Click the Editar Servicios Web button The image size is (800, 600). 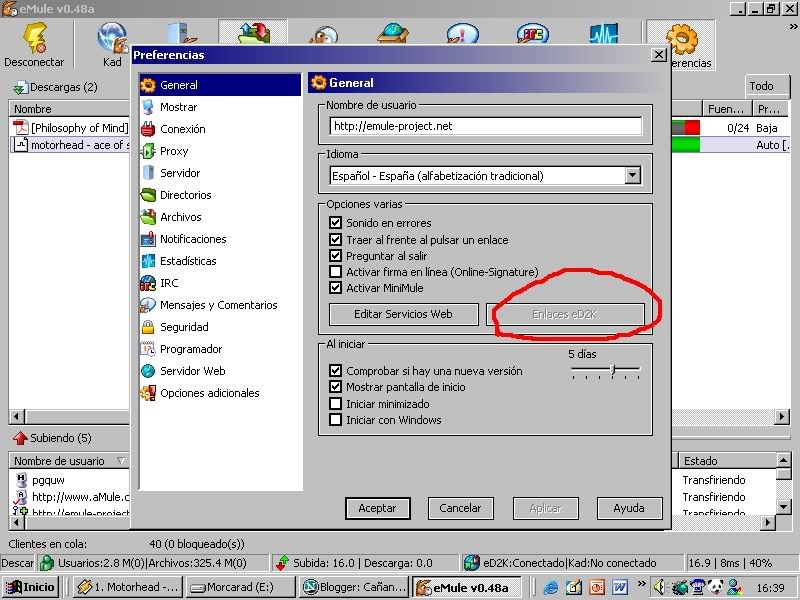pyautogui.click(x=403, y=314)
